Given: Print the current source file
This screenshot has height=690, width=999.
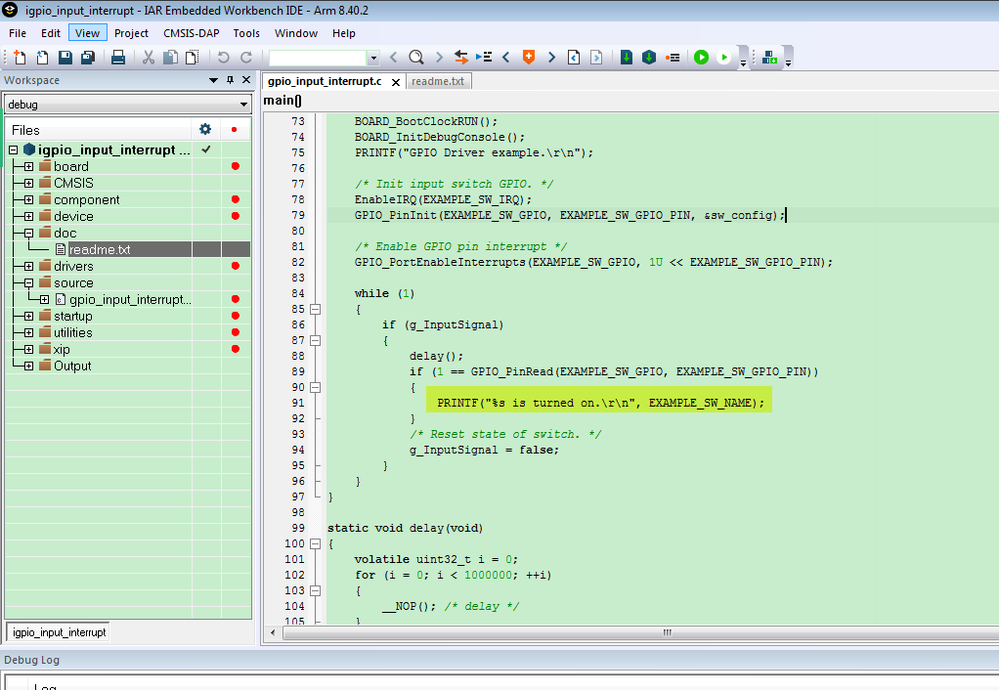Looking at the screenshot, I should pyautogui.click(x=118, y=57).
